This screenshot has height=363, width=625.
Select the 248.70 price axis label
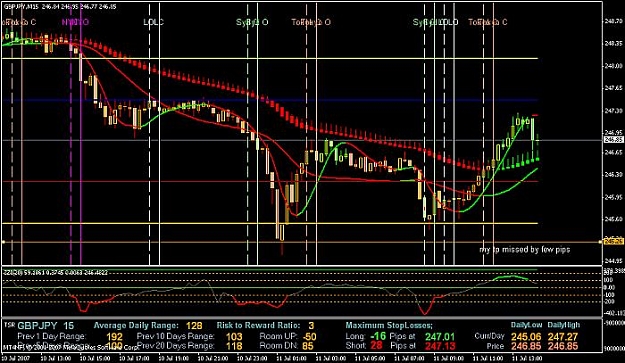tap(613, 21)
